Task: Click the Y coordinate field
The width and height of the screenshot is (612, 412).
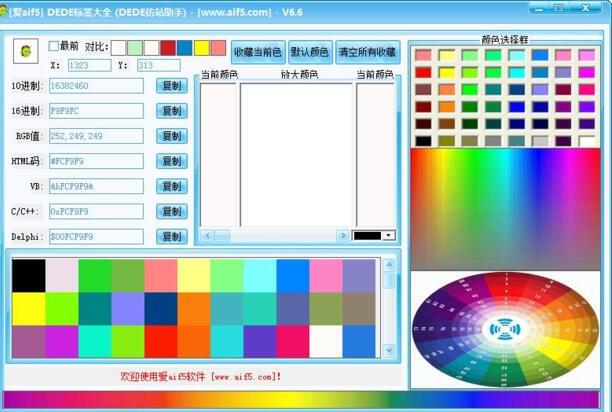Action: coord(158,65)
